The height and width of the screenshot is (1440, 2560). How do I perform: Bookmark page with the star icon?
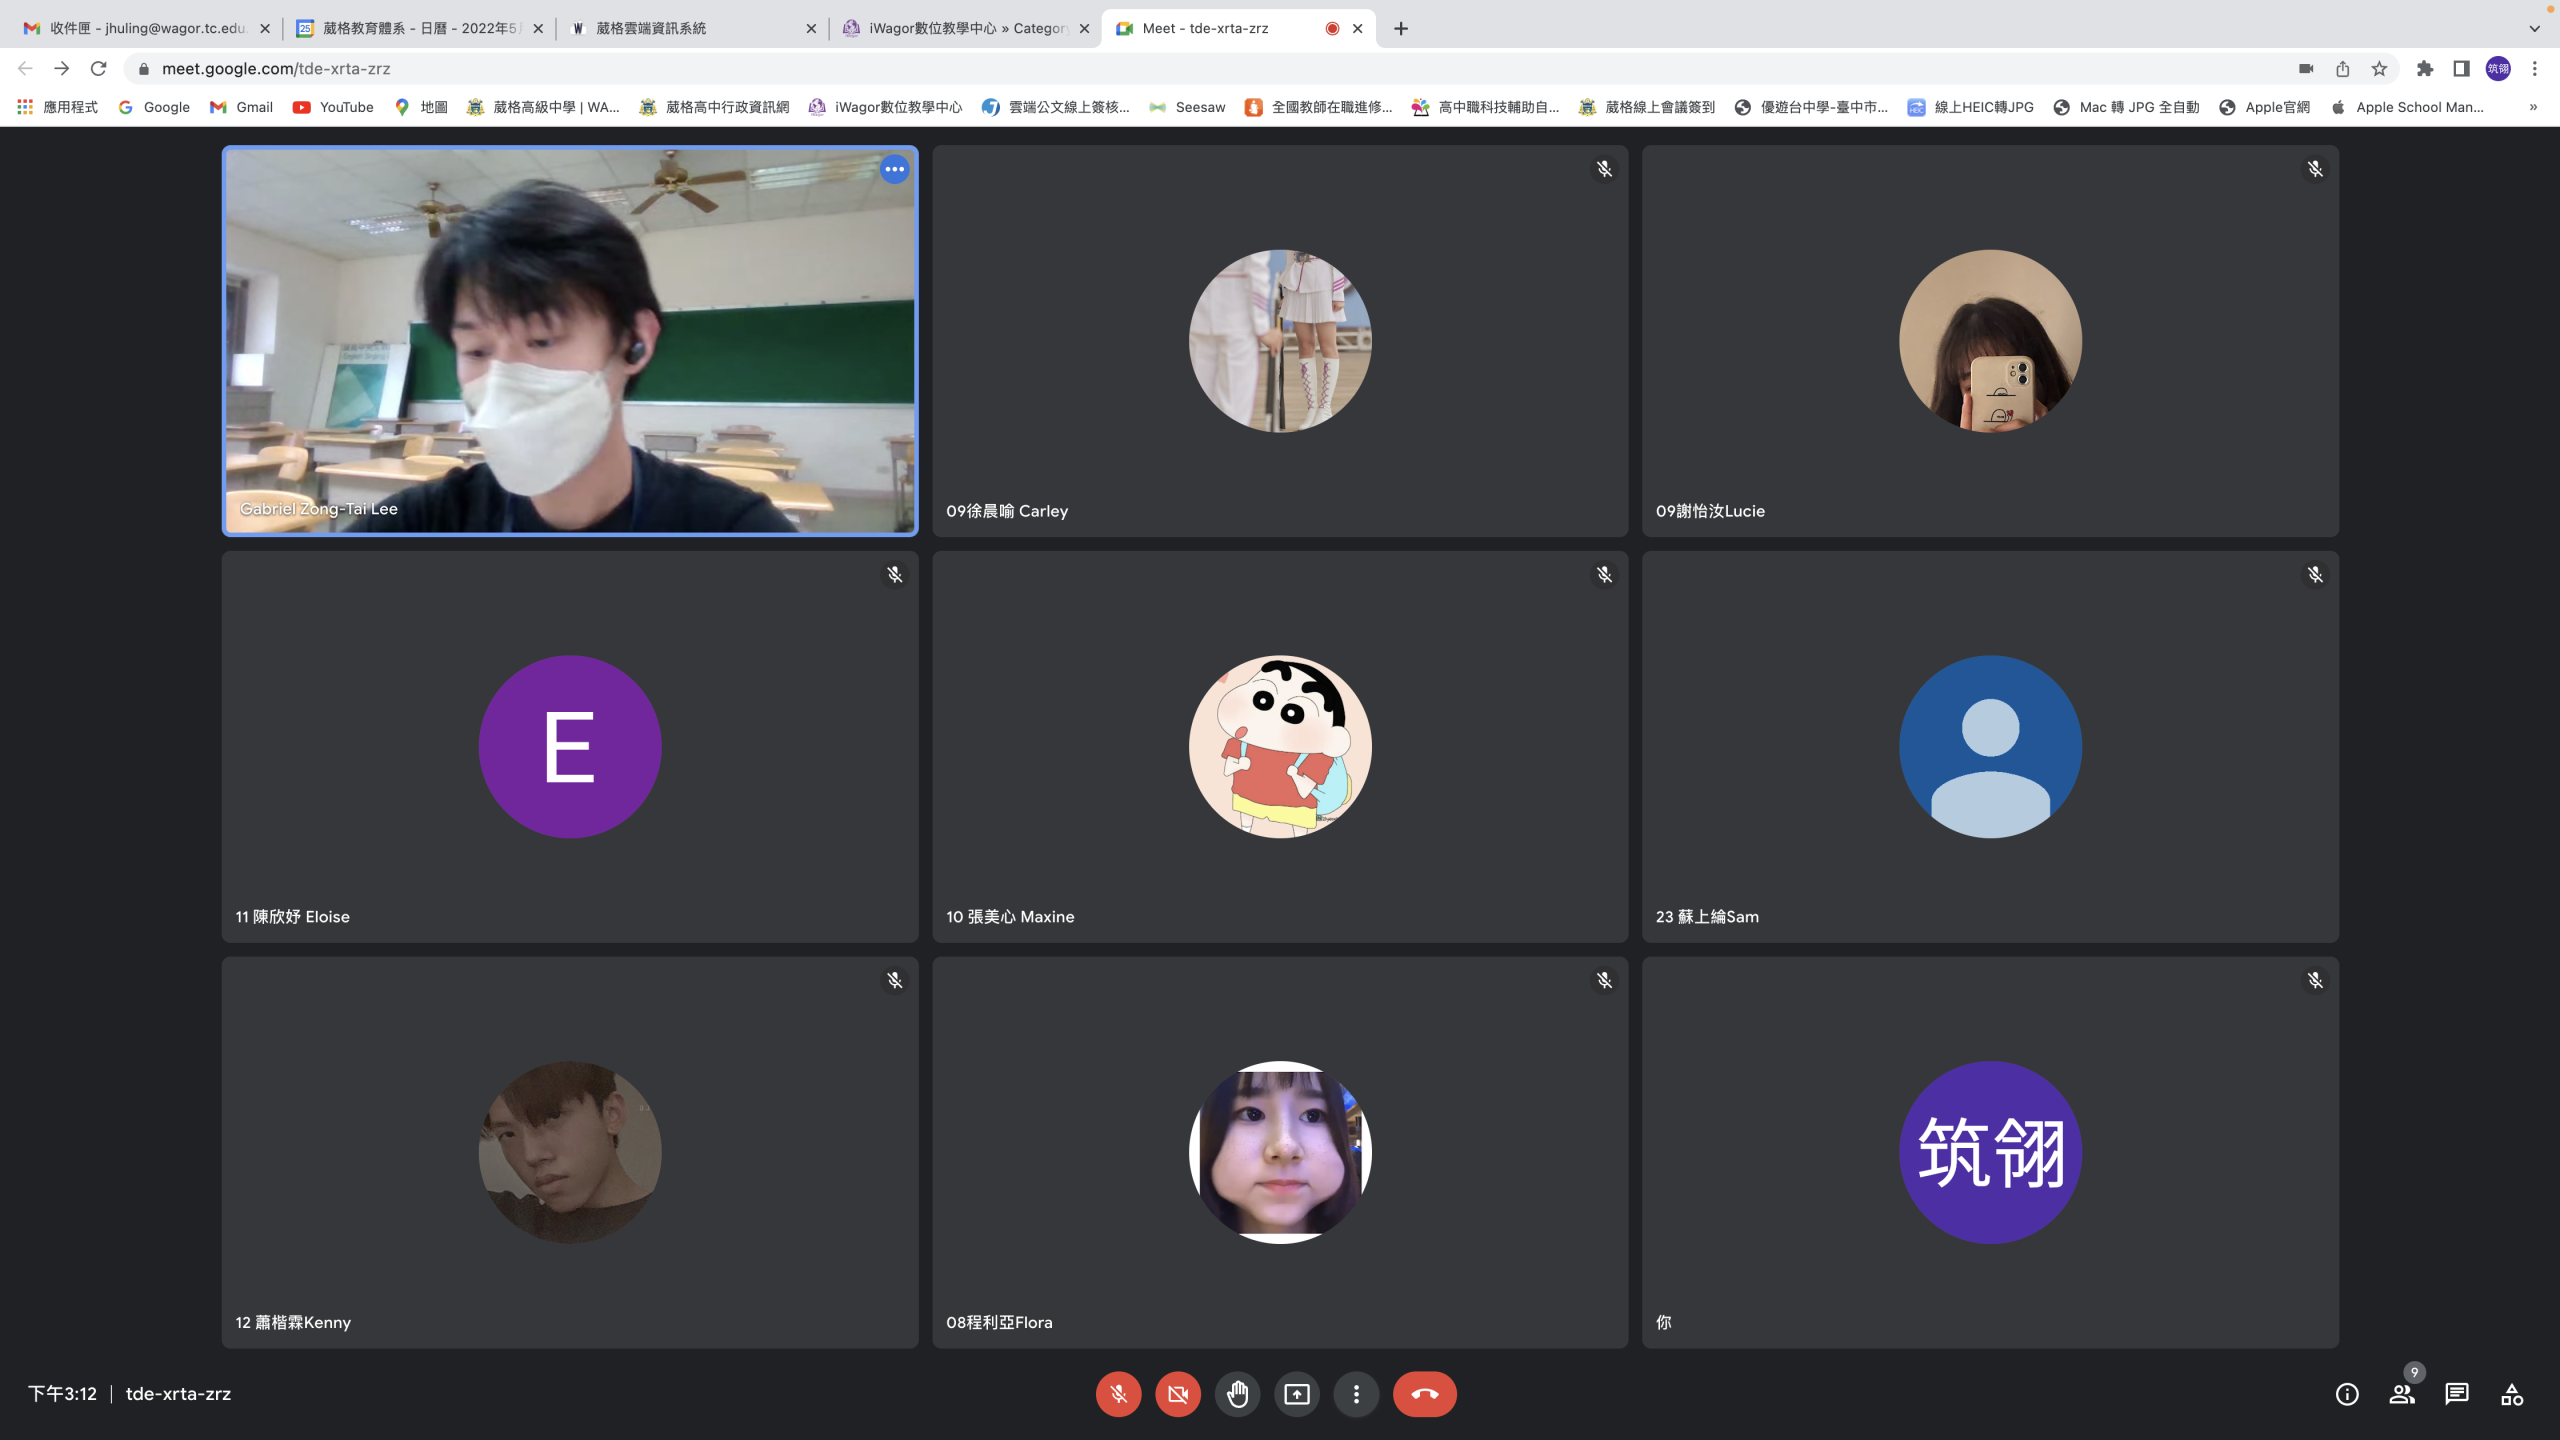(x=2379, y=69)
